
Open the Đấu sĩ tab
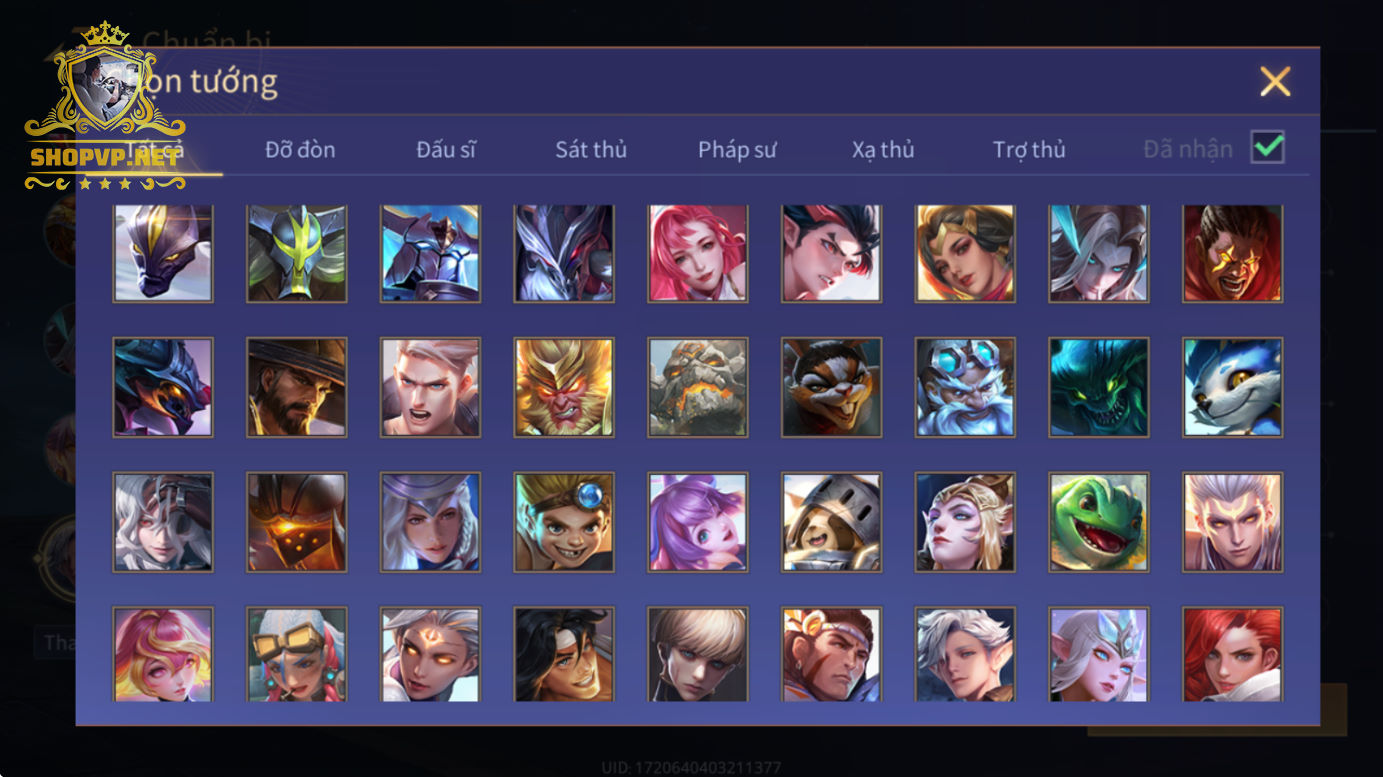pyautogui.click(x=446, y=150)
